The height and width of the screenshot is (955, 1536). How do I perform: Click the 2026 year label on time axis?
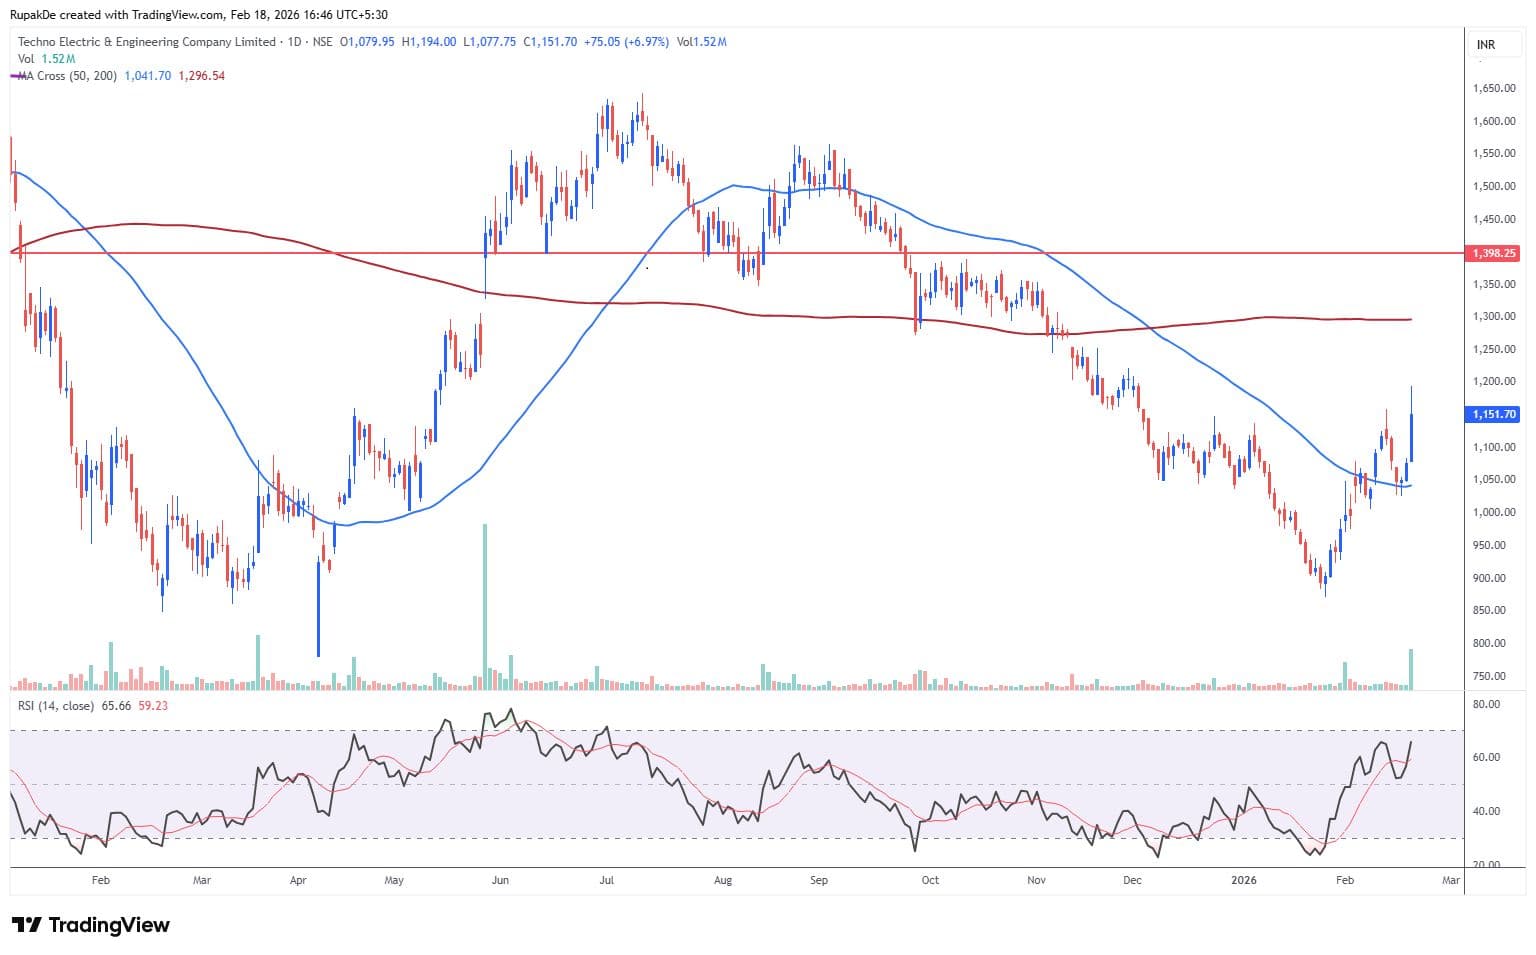tap(1244, 881)
